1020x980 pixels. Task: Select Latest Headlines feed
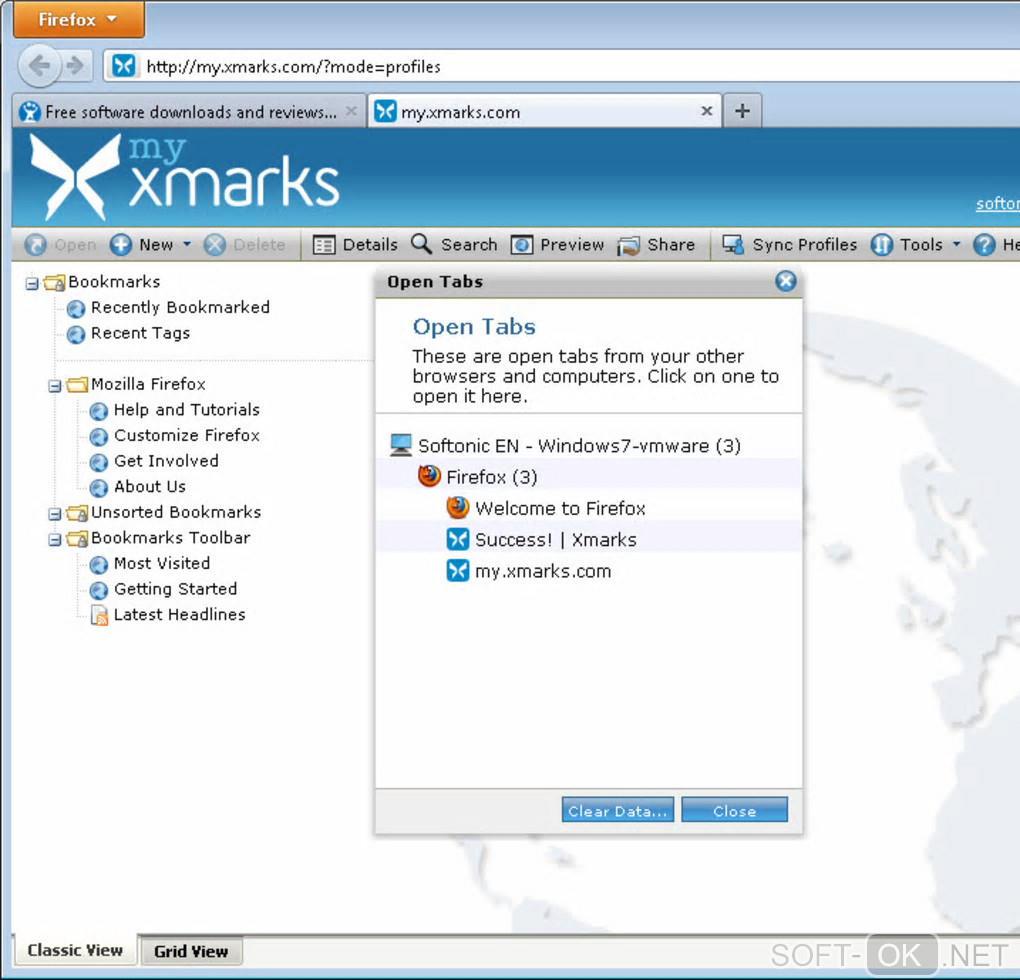(180, 615)
